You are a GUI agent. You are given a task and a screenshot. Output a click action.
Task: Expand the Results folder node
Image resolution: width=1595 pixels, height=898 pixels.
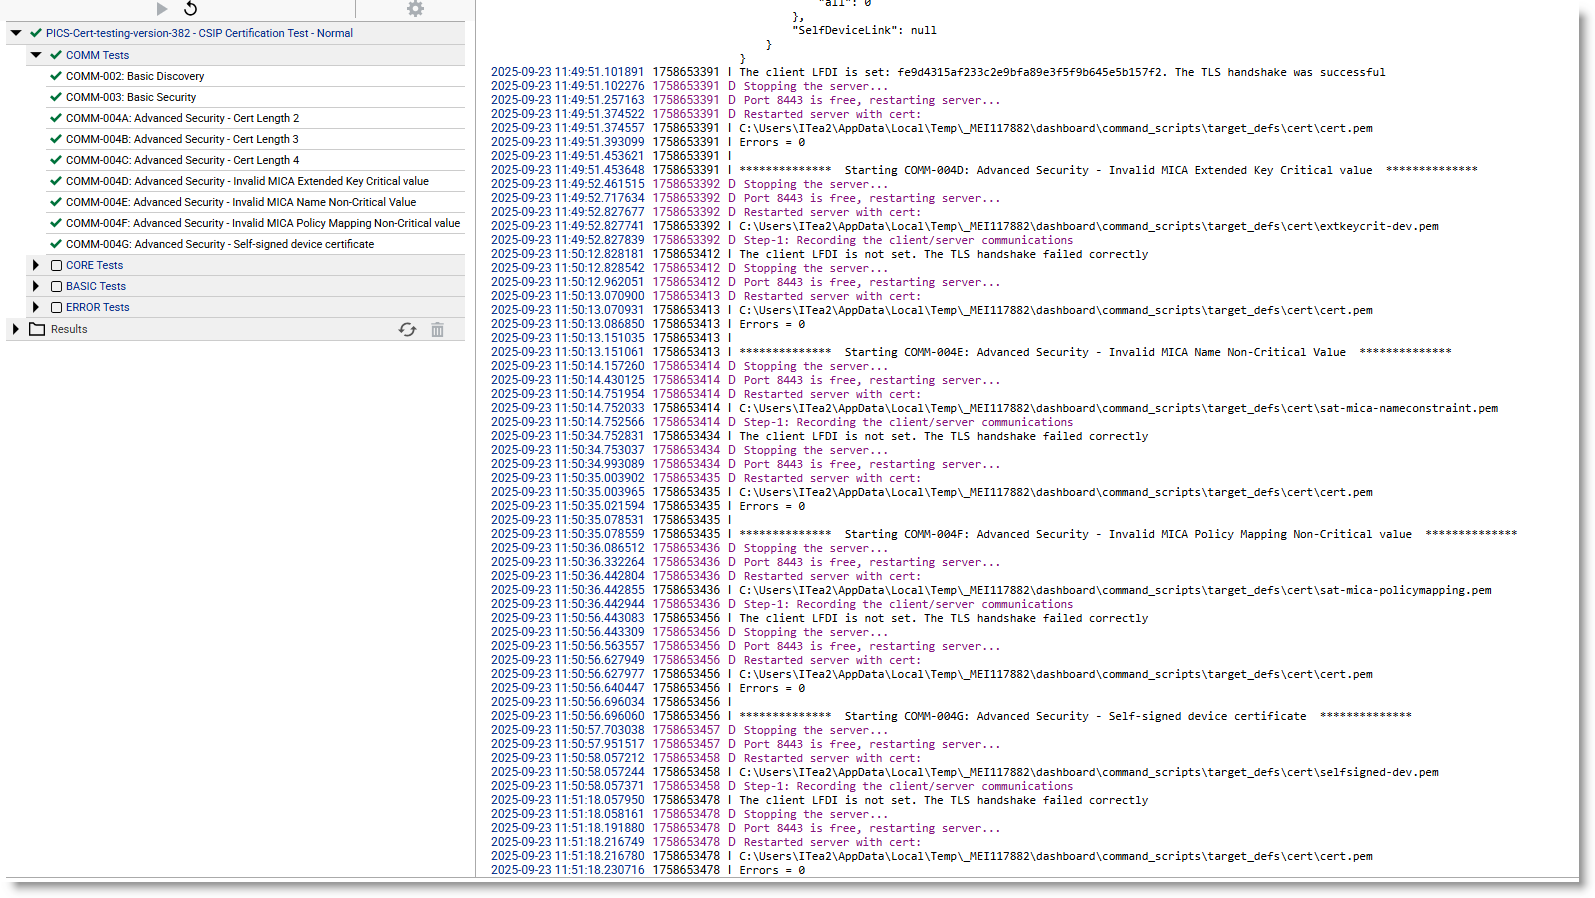(15, 329)
